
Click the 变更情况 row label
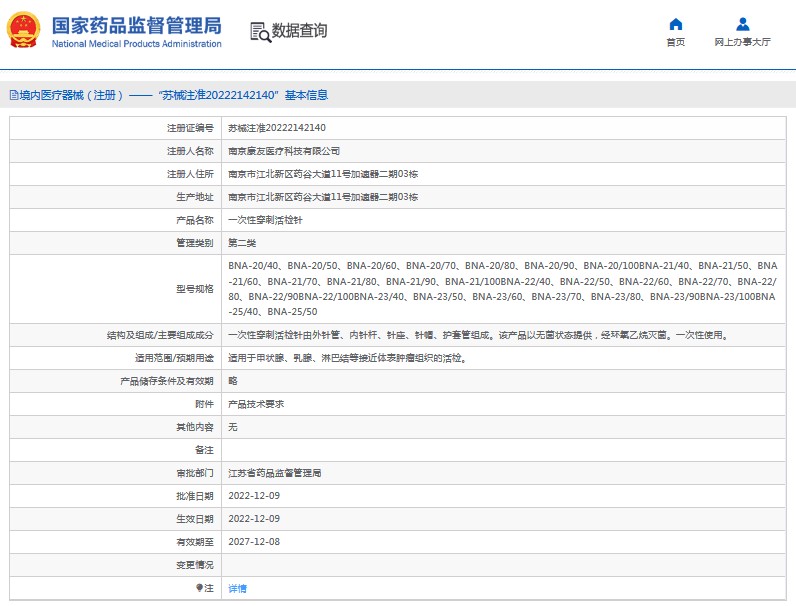point(195,565)
